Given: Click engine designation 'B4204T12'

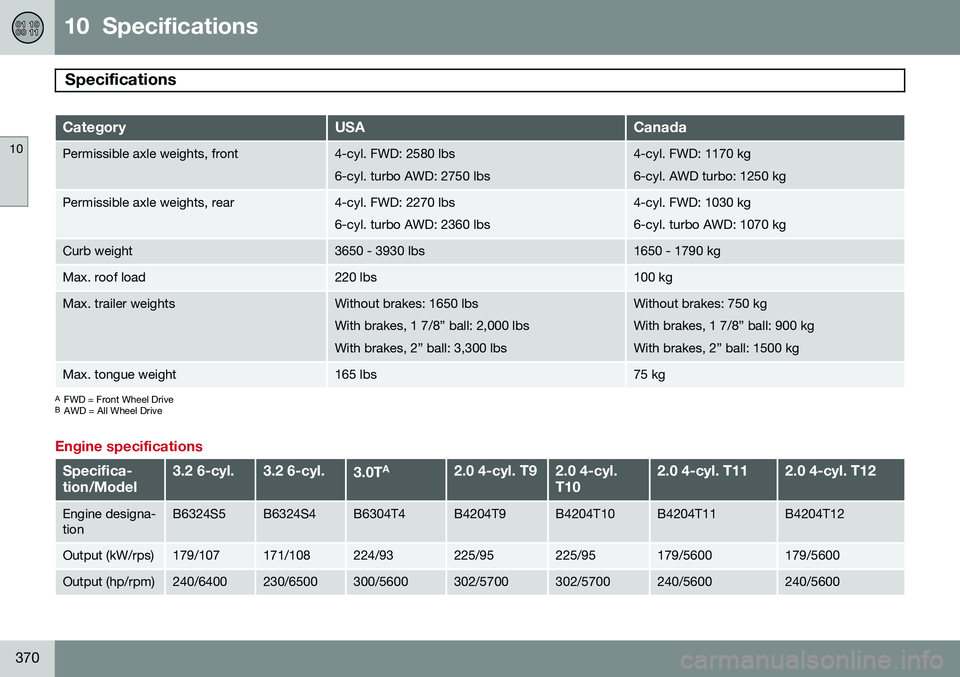Looking at the screenshot, I should tap(814, 514).
